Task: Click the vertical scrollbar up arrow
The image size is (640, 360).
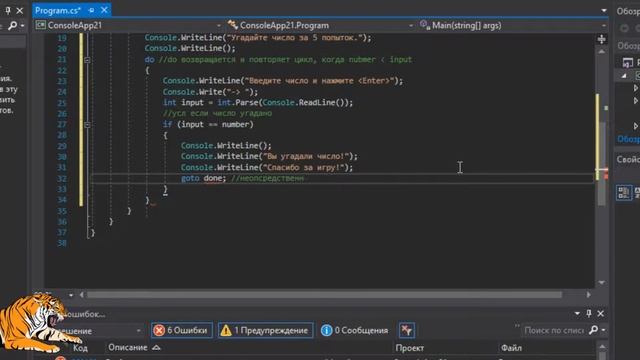Action: point(602,52)
